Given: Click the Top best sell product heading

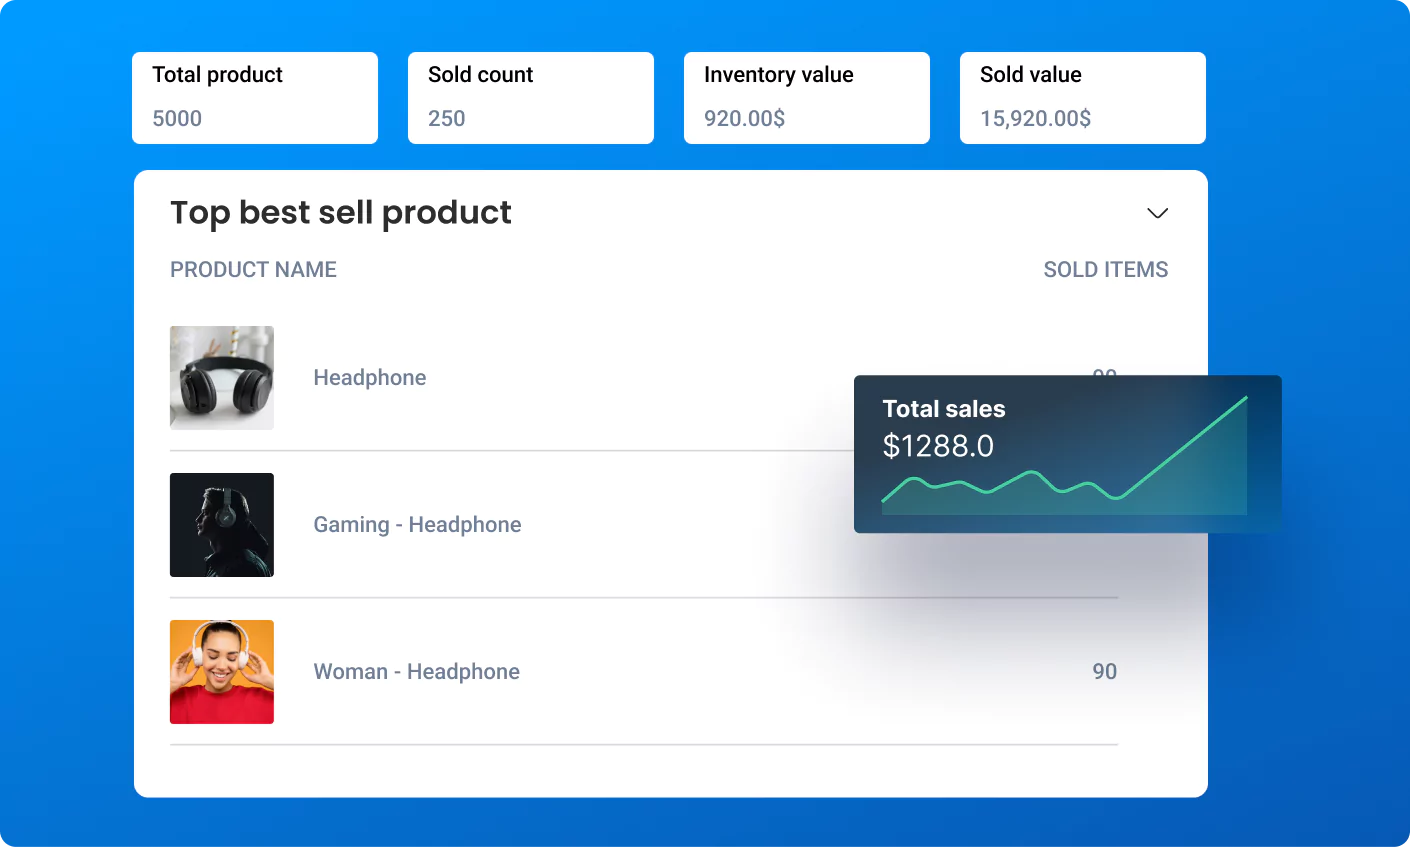Looking at the screenshot, I should tap(340, 213).
